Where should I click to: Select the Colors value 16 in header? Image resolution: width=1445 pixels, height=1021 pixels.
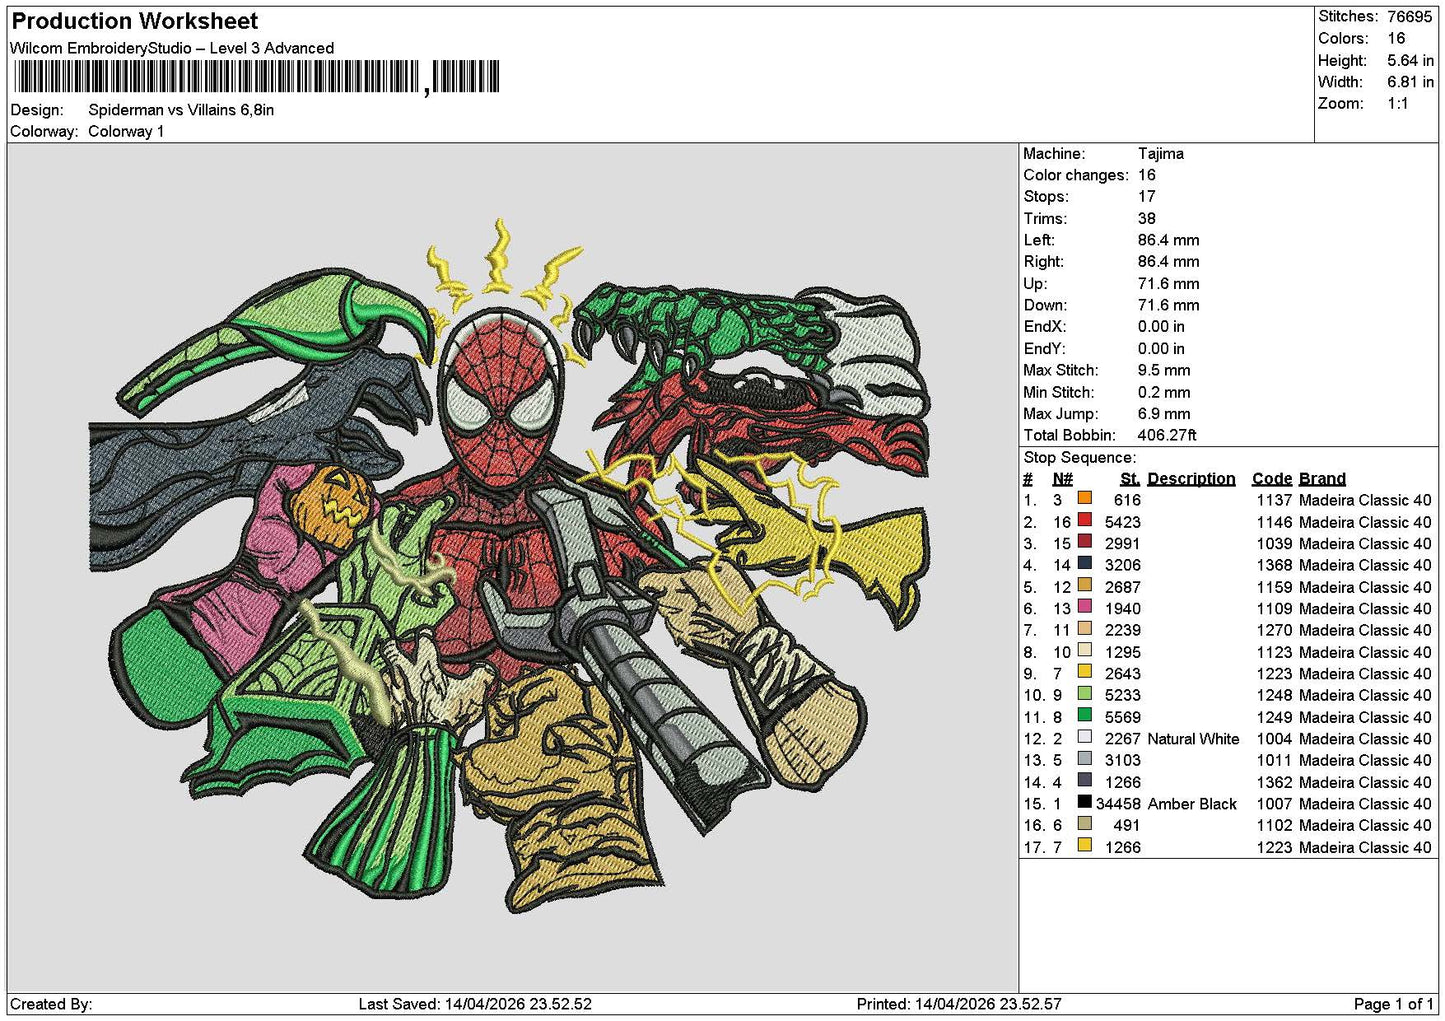point(1396,38)
